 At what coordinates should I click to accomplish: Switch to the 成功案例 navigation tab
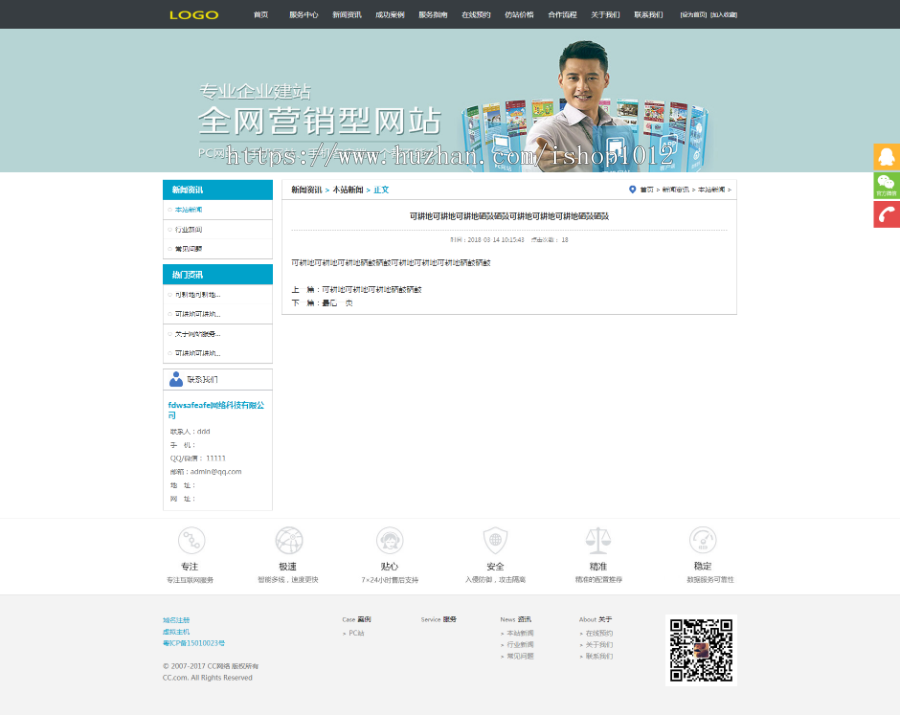pyautogui.click(x=390, y=15)
